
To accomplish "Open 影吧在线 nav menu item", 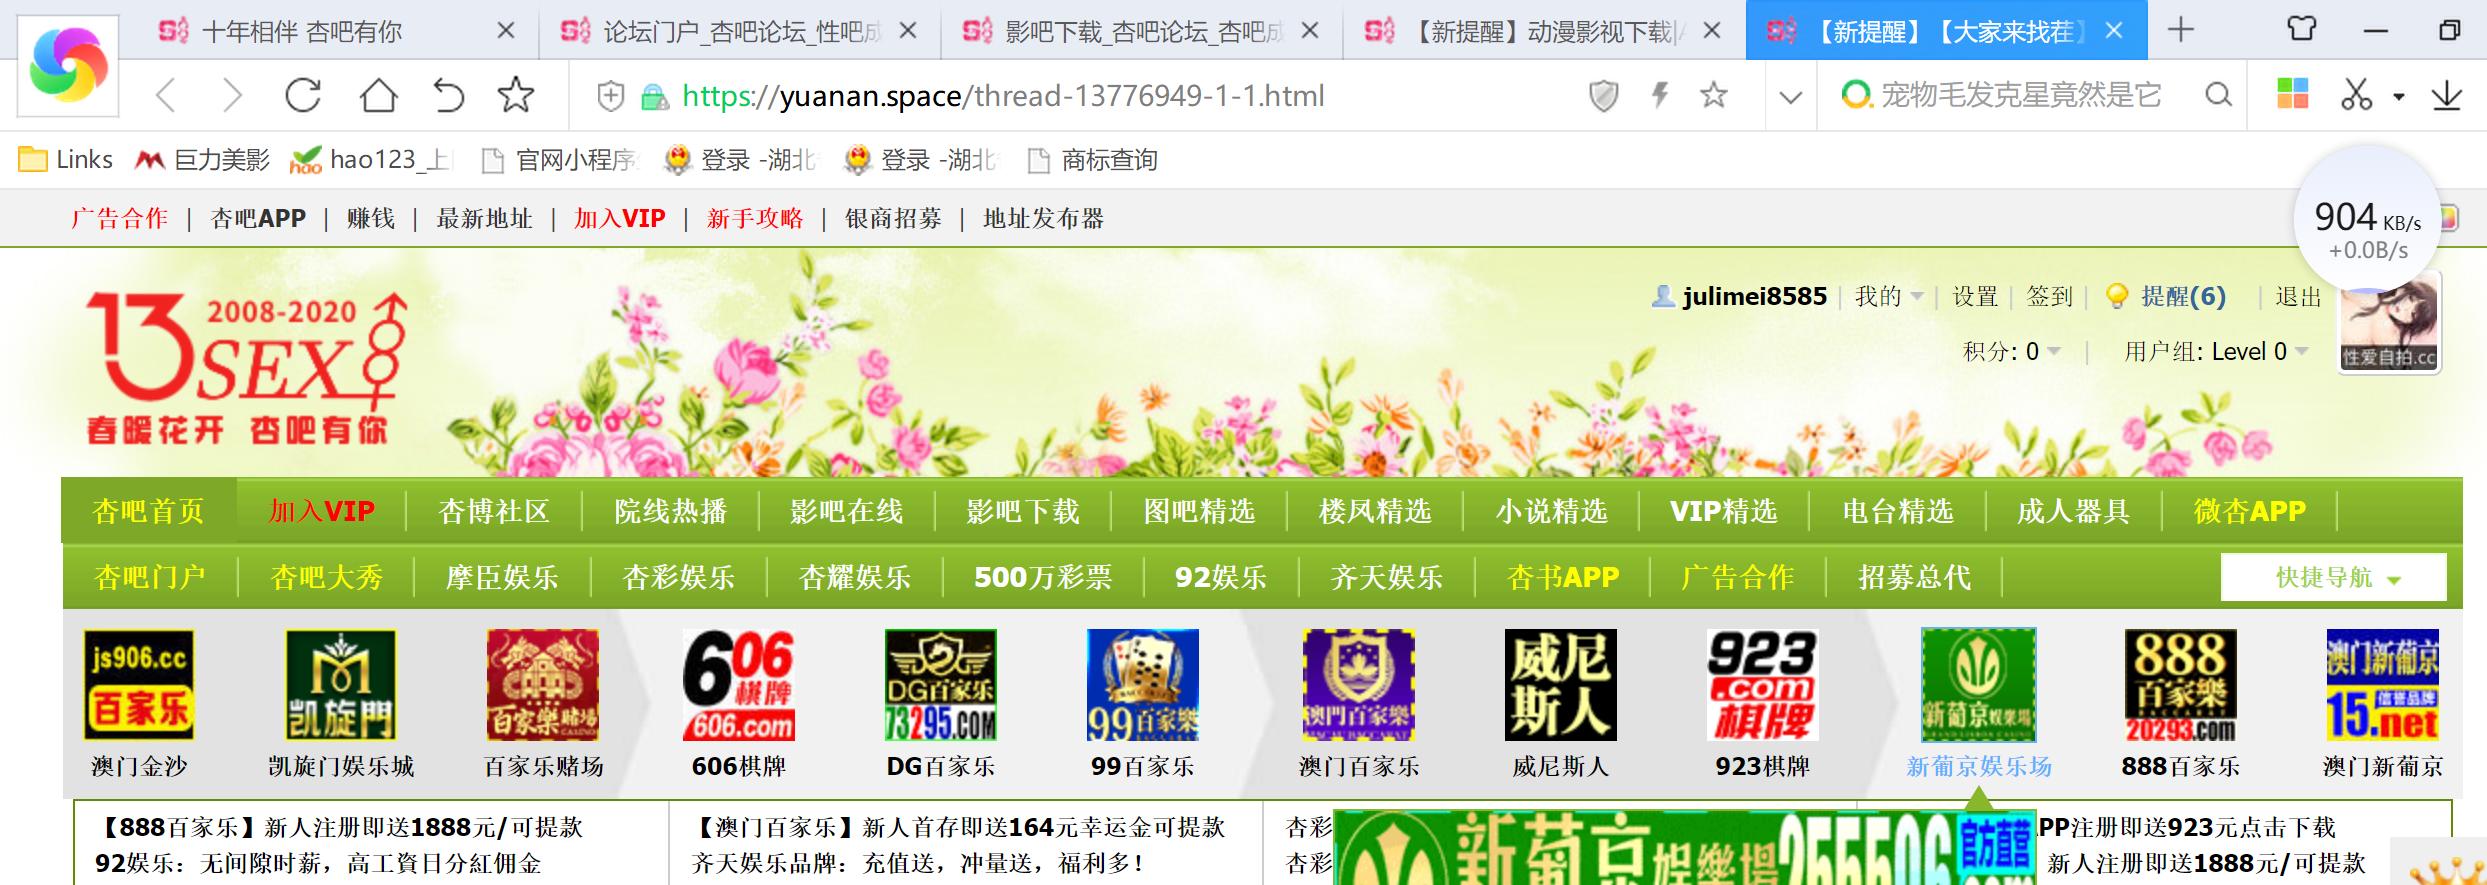I will pyautogui.click(x=846, y=511).
